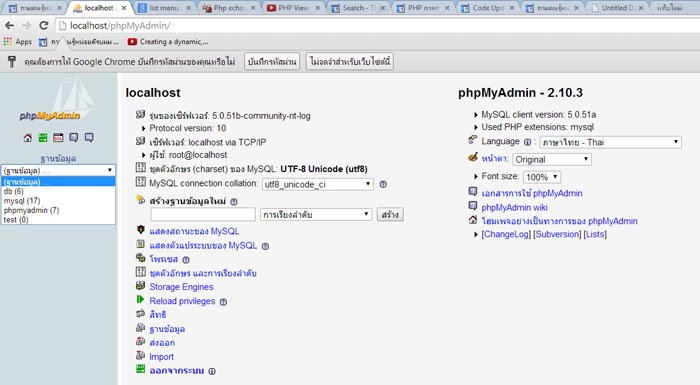This screenshot has width=700, height=385.
Task: Open collation dropdown for new database
Action: coord(316,214)
